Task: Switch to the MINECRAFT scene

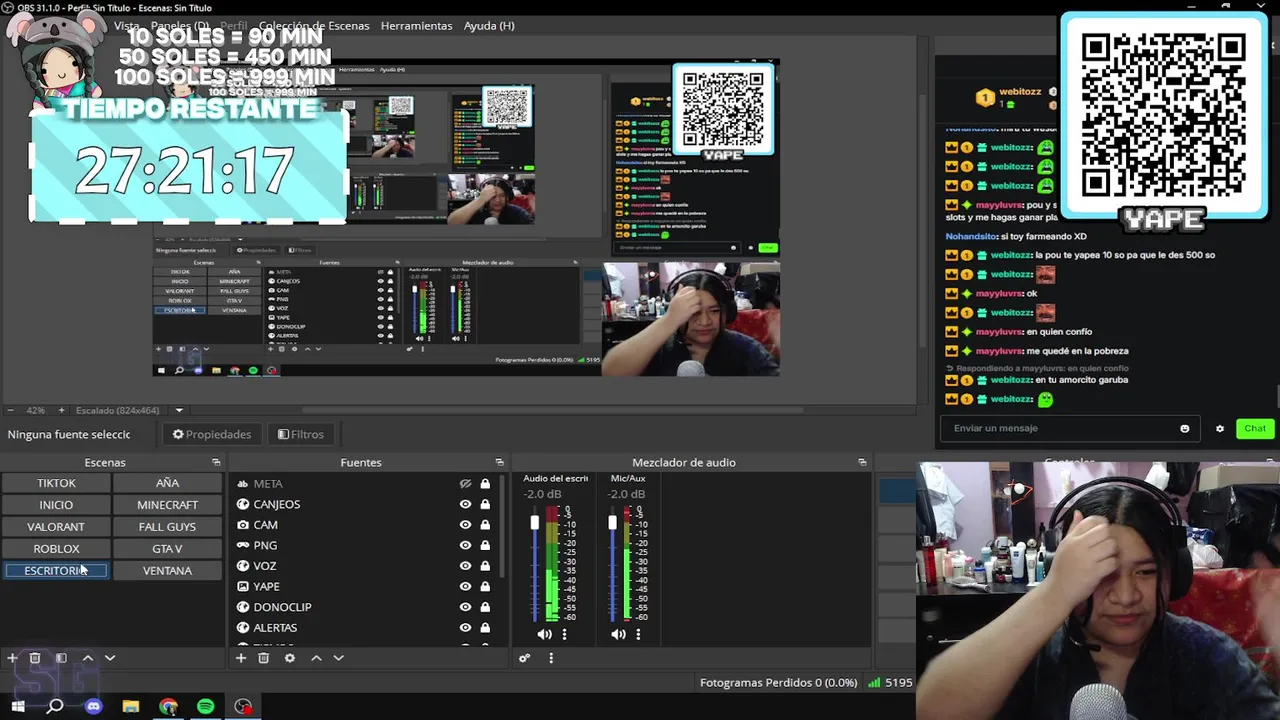Action: tap(167, 505)
